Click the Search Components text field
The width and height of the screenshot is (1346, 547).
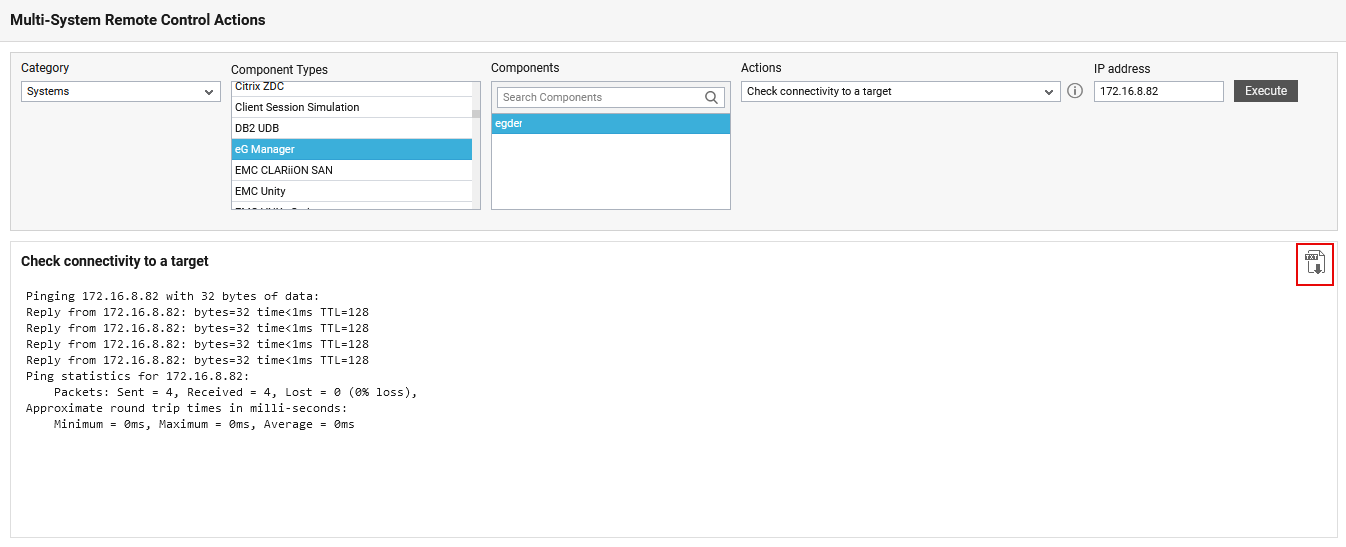pyautogui.click(x=598, y=97)
